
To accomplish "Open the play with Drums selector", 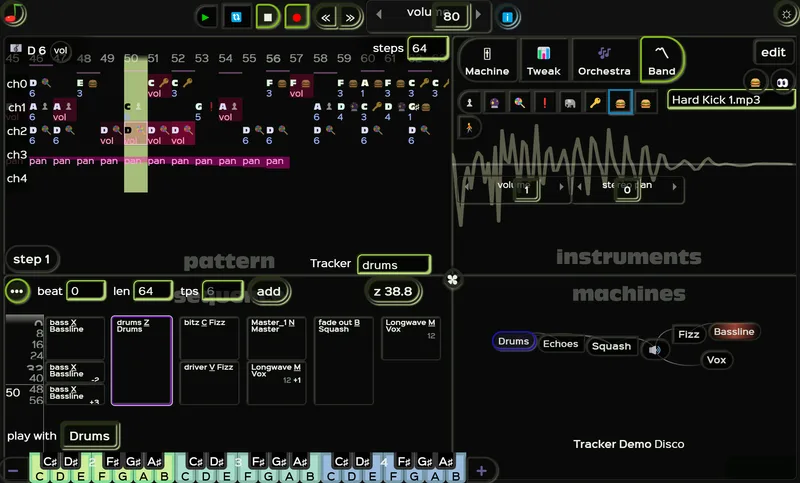I will [x=89, y=436].
